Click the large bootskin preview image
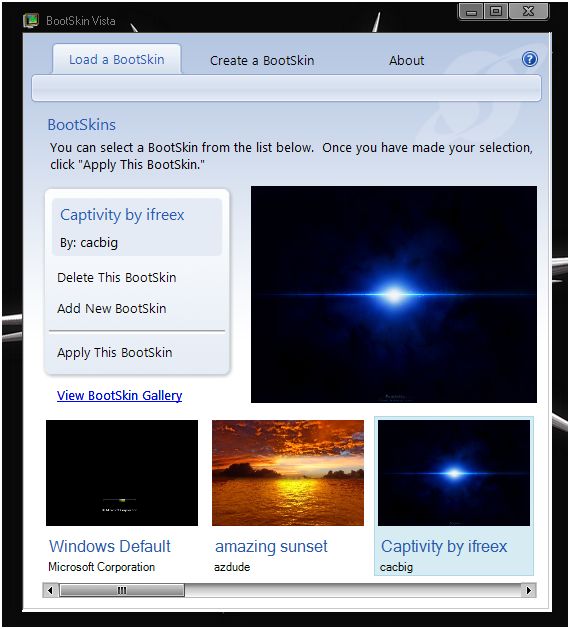This screenshot has width=570, height=629. click(394, 294)
